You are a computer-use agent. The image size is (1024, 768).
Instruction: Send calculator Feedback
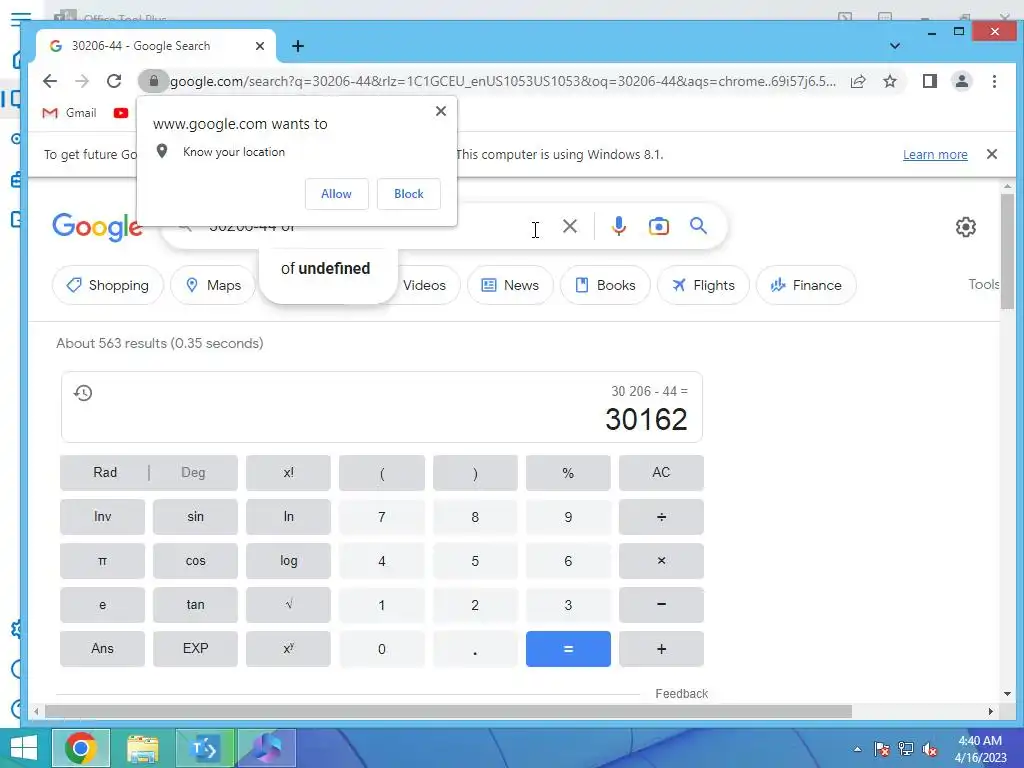(681, 694)
